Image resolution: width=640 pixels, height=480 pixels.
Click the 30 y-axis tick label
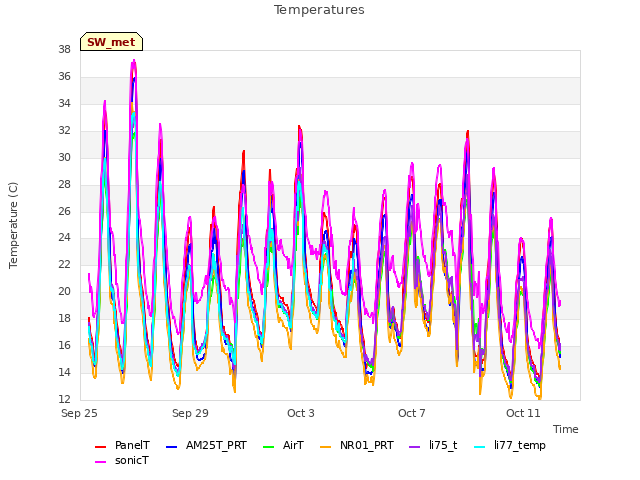point(64,157)
